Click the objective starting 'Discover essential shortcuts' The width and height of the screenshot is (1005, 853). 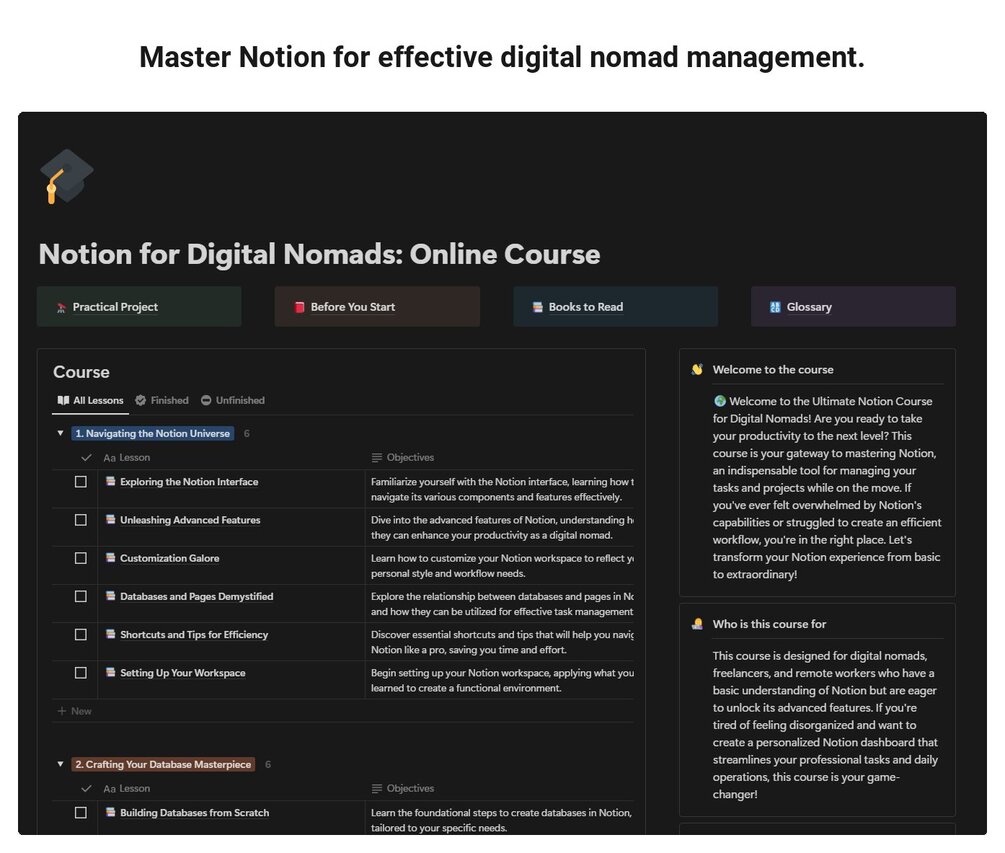point(502,642)
